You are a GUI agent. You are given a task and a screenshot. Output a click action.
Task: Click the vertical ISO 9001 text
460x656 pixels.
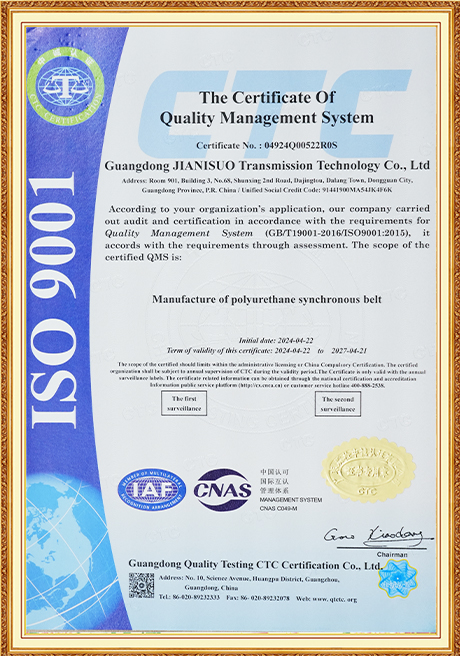coord(54,299)
